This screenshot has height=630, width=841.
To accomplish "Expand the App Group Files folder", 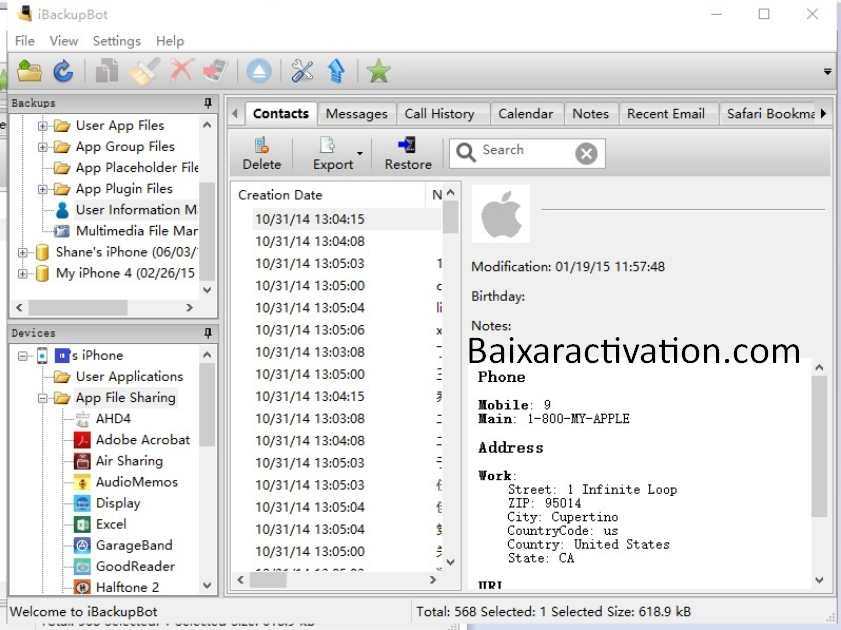I will (42, 147).
